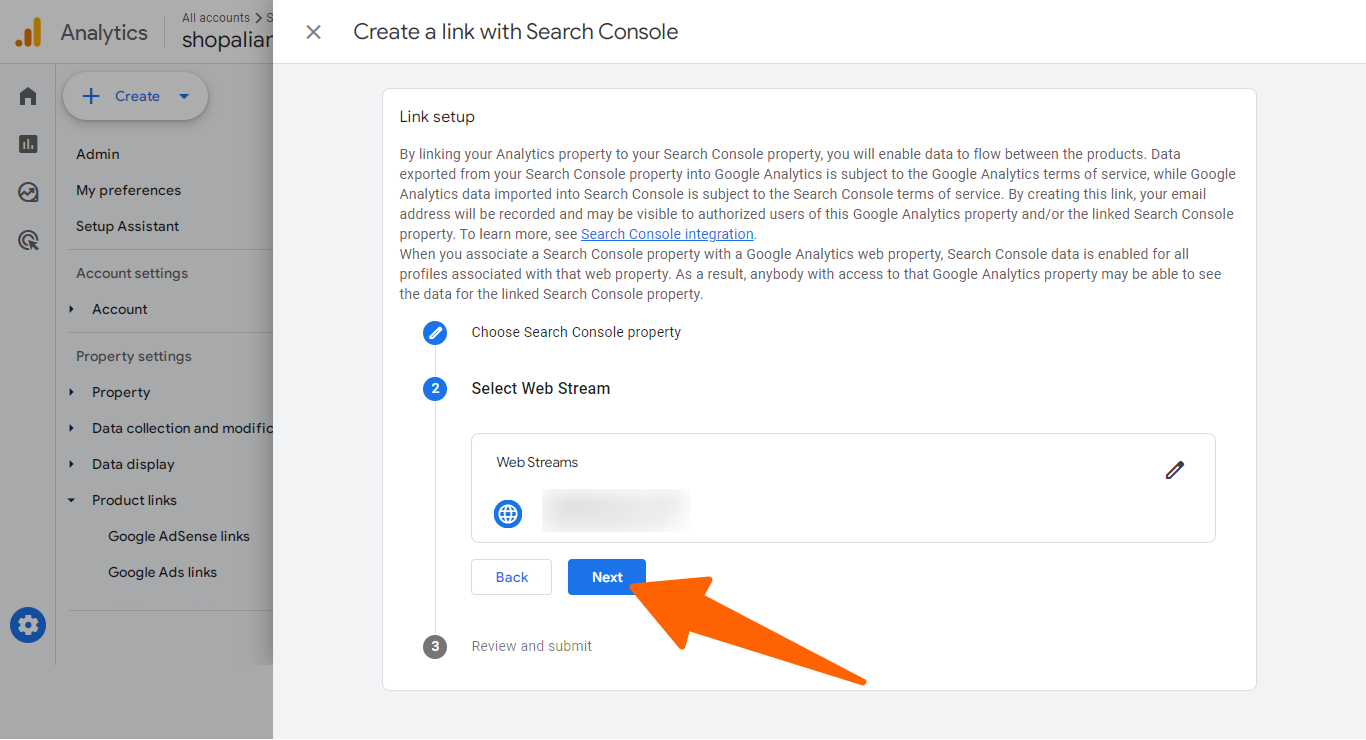
Task: Click the Back button
Action: [512, 577]
